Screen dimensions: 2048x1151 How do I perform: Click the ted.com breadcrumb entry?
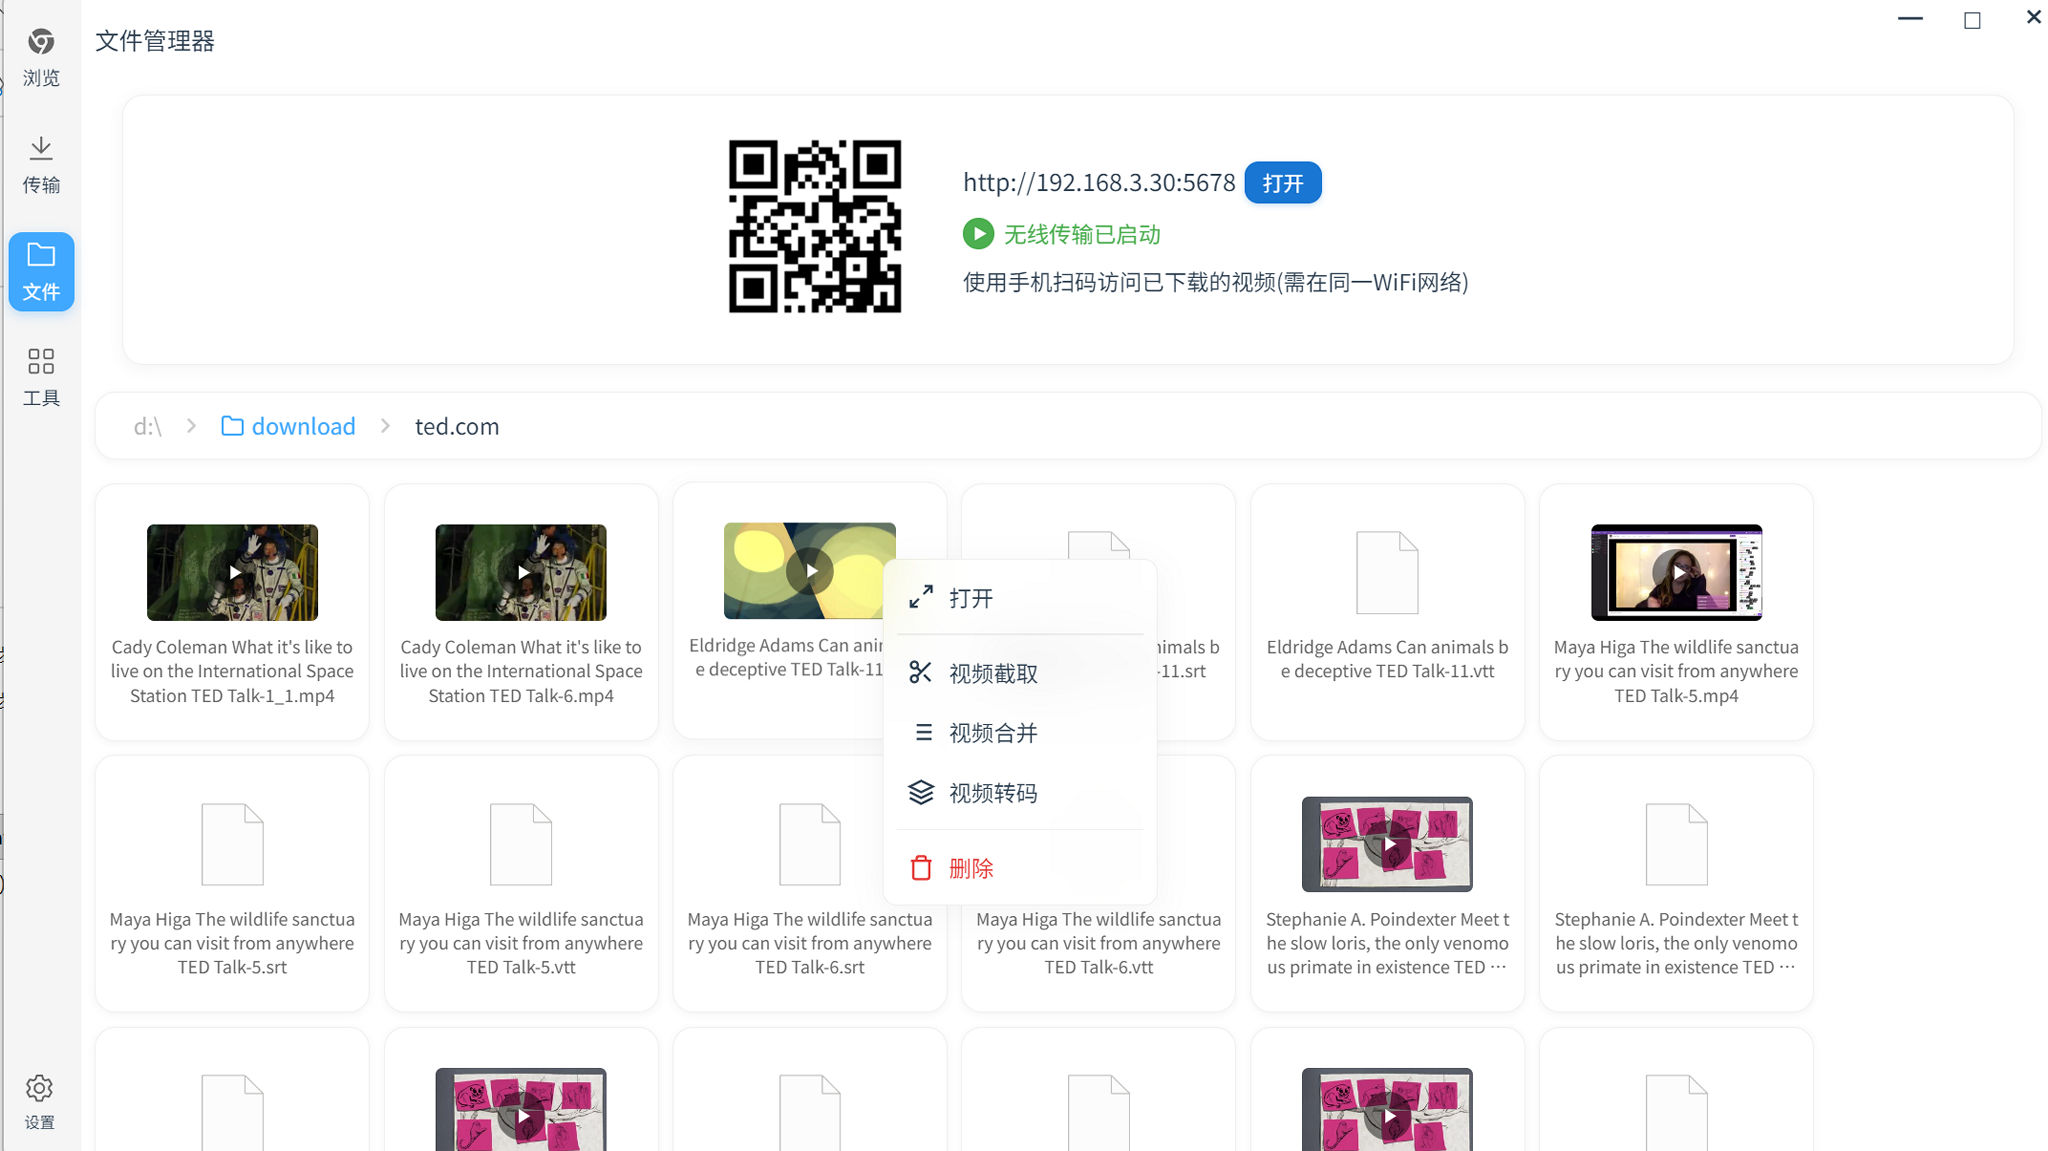pos(457,426)
